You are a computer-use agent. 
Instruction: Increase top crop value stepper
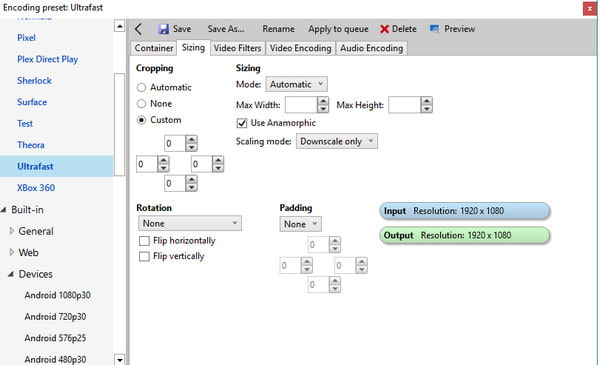[x=191, y=140]
